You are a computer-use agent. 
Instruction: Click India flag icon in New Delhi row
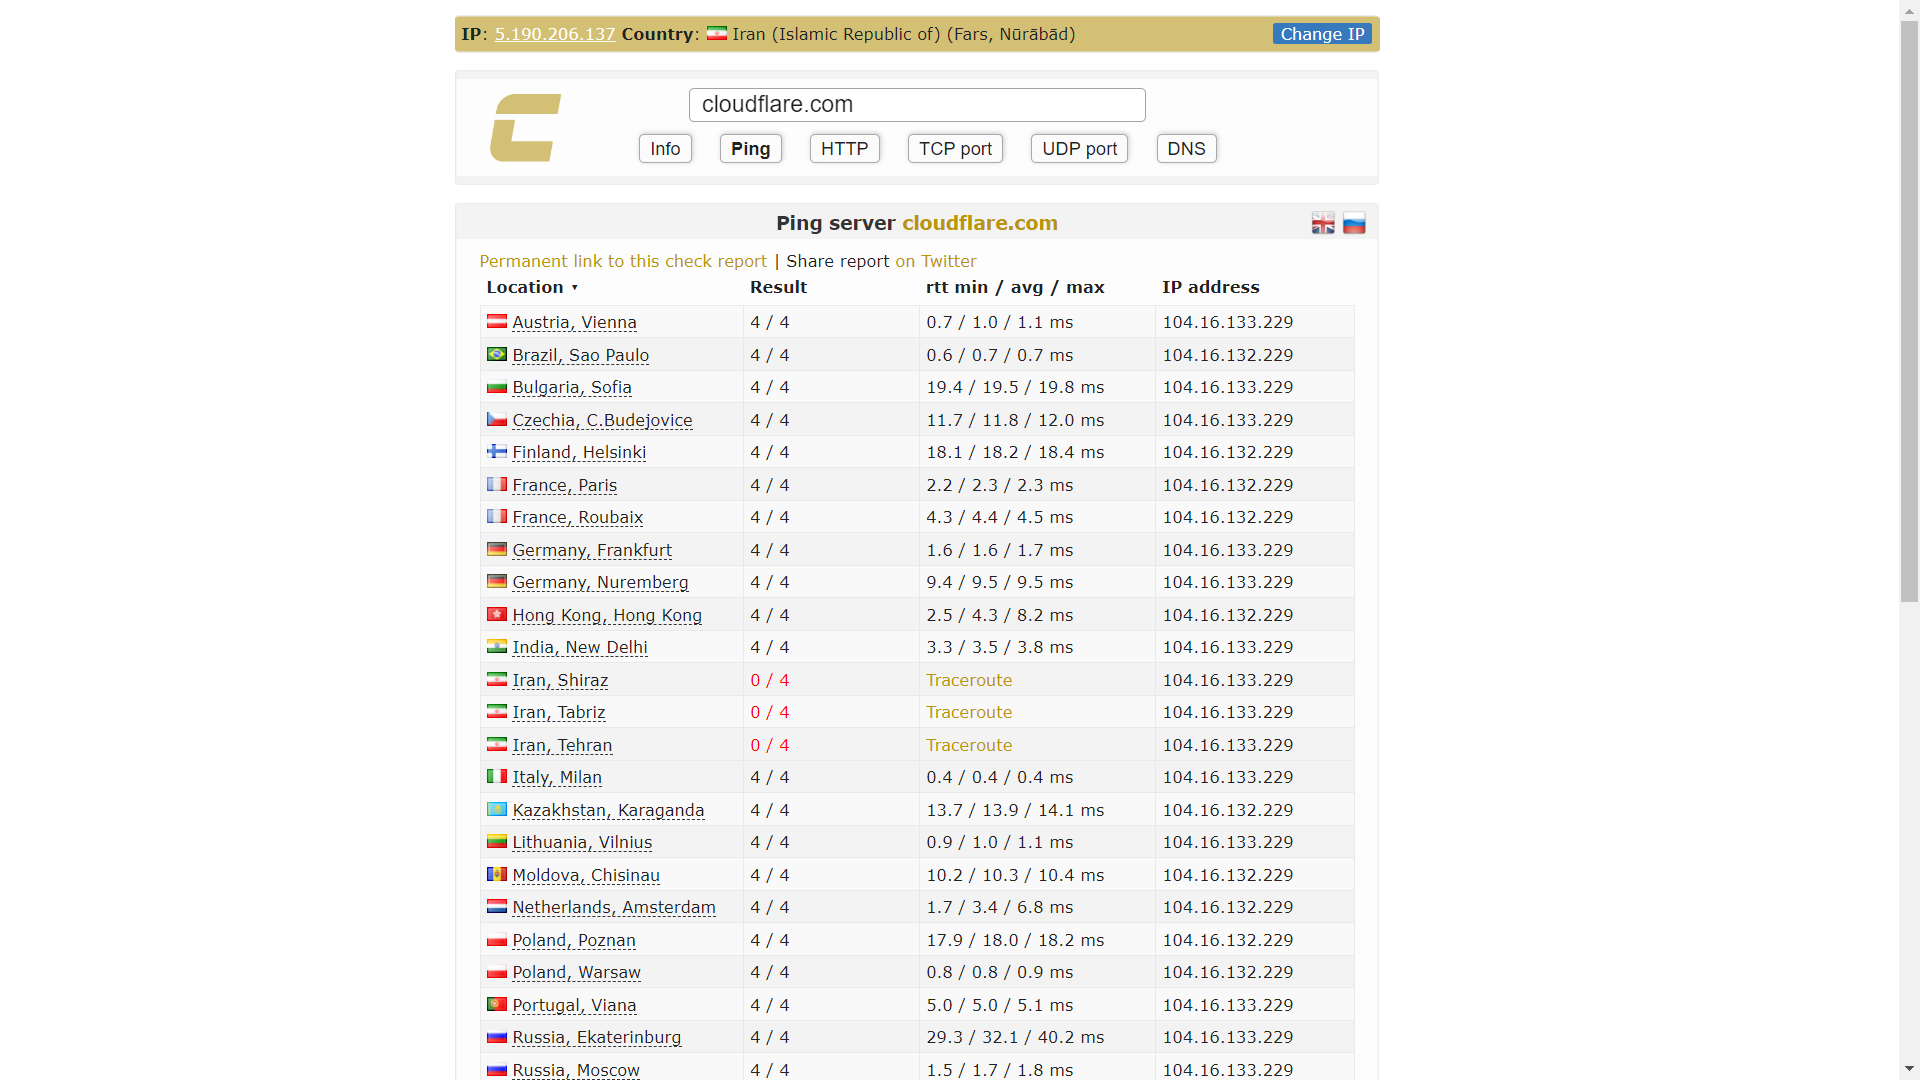coord(497,646)
